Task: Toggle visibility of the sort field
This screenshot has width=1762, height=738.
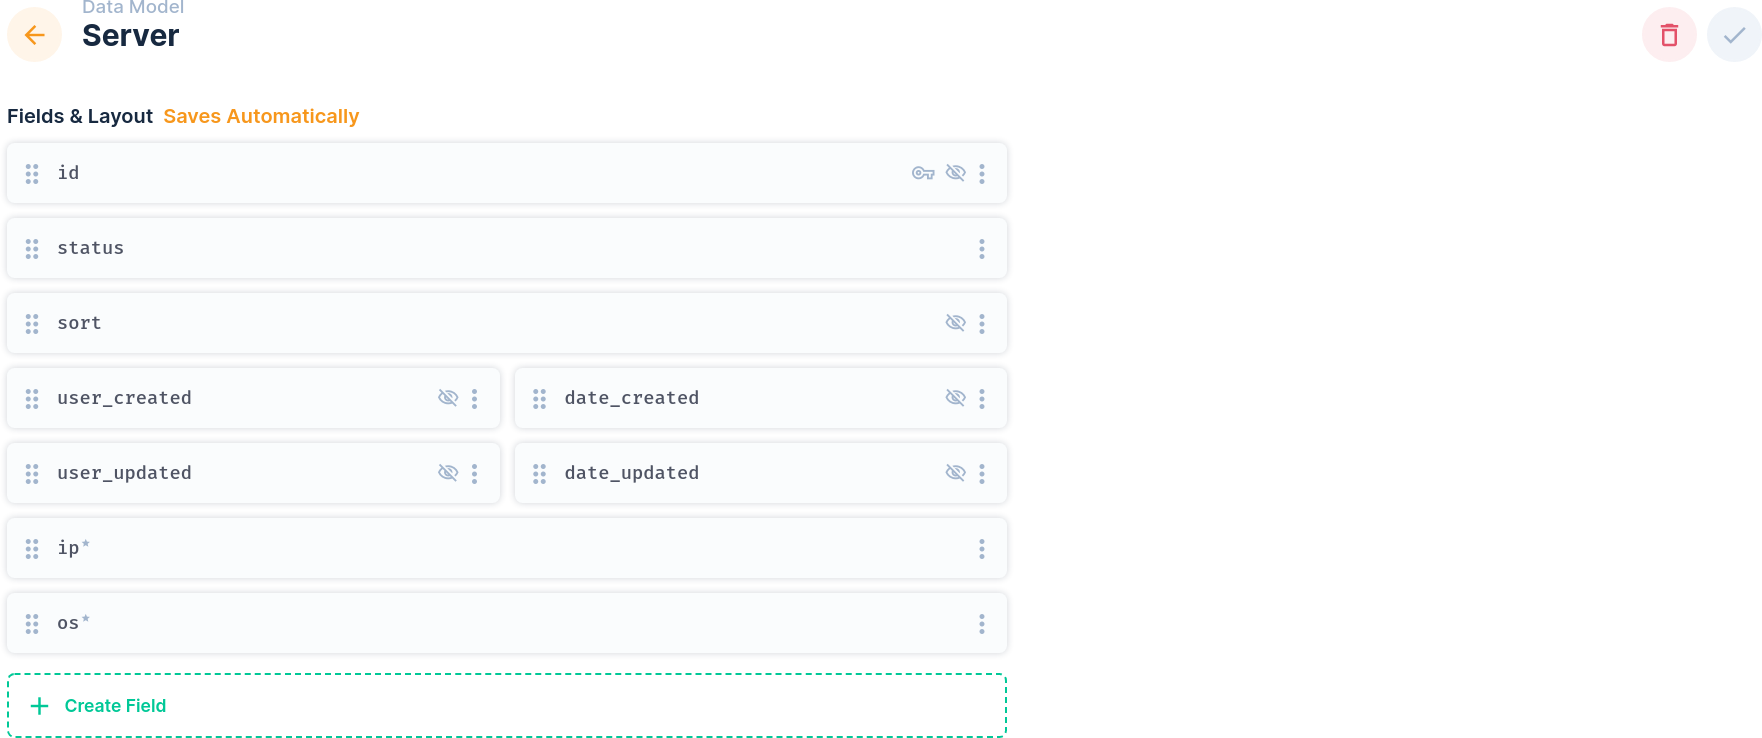Action: coord(956,322)
